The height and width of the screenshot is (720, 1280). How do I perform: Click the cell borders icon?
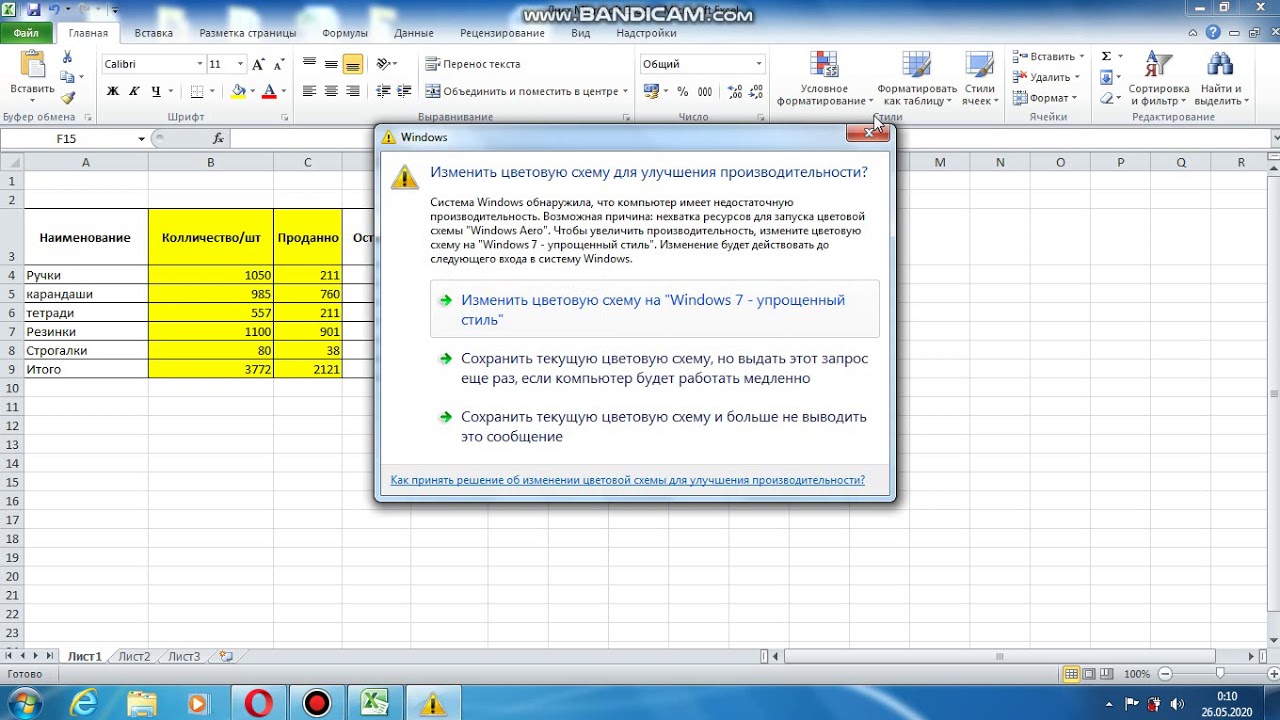coord(197,91)
